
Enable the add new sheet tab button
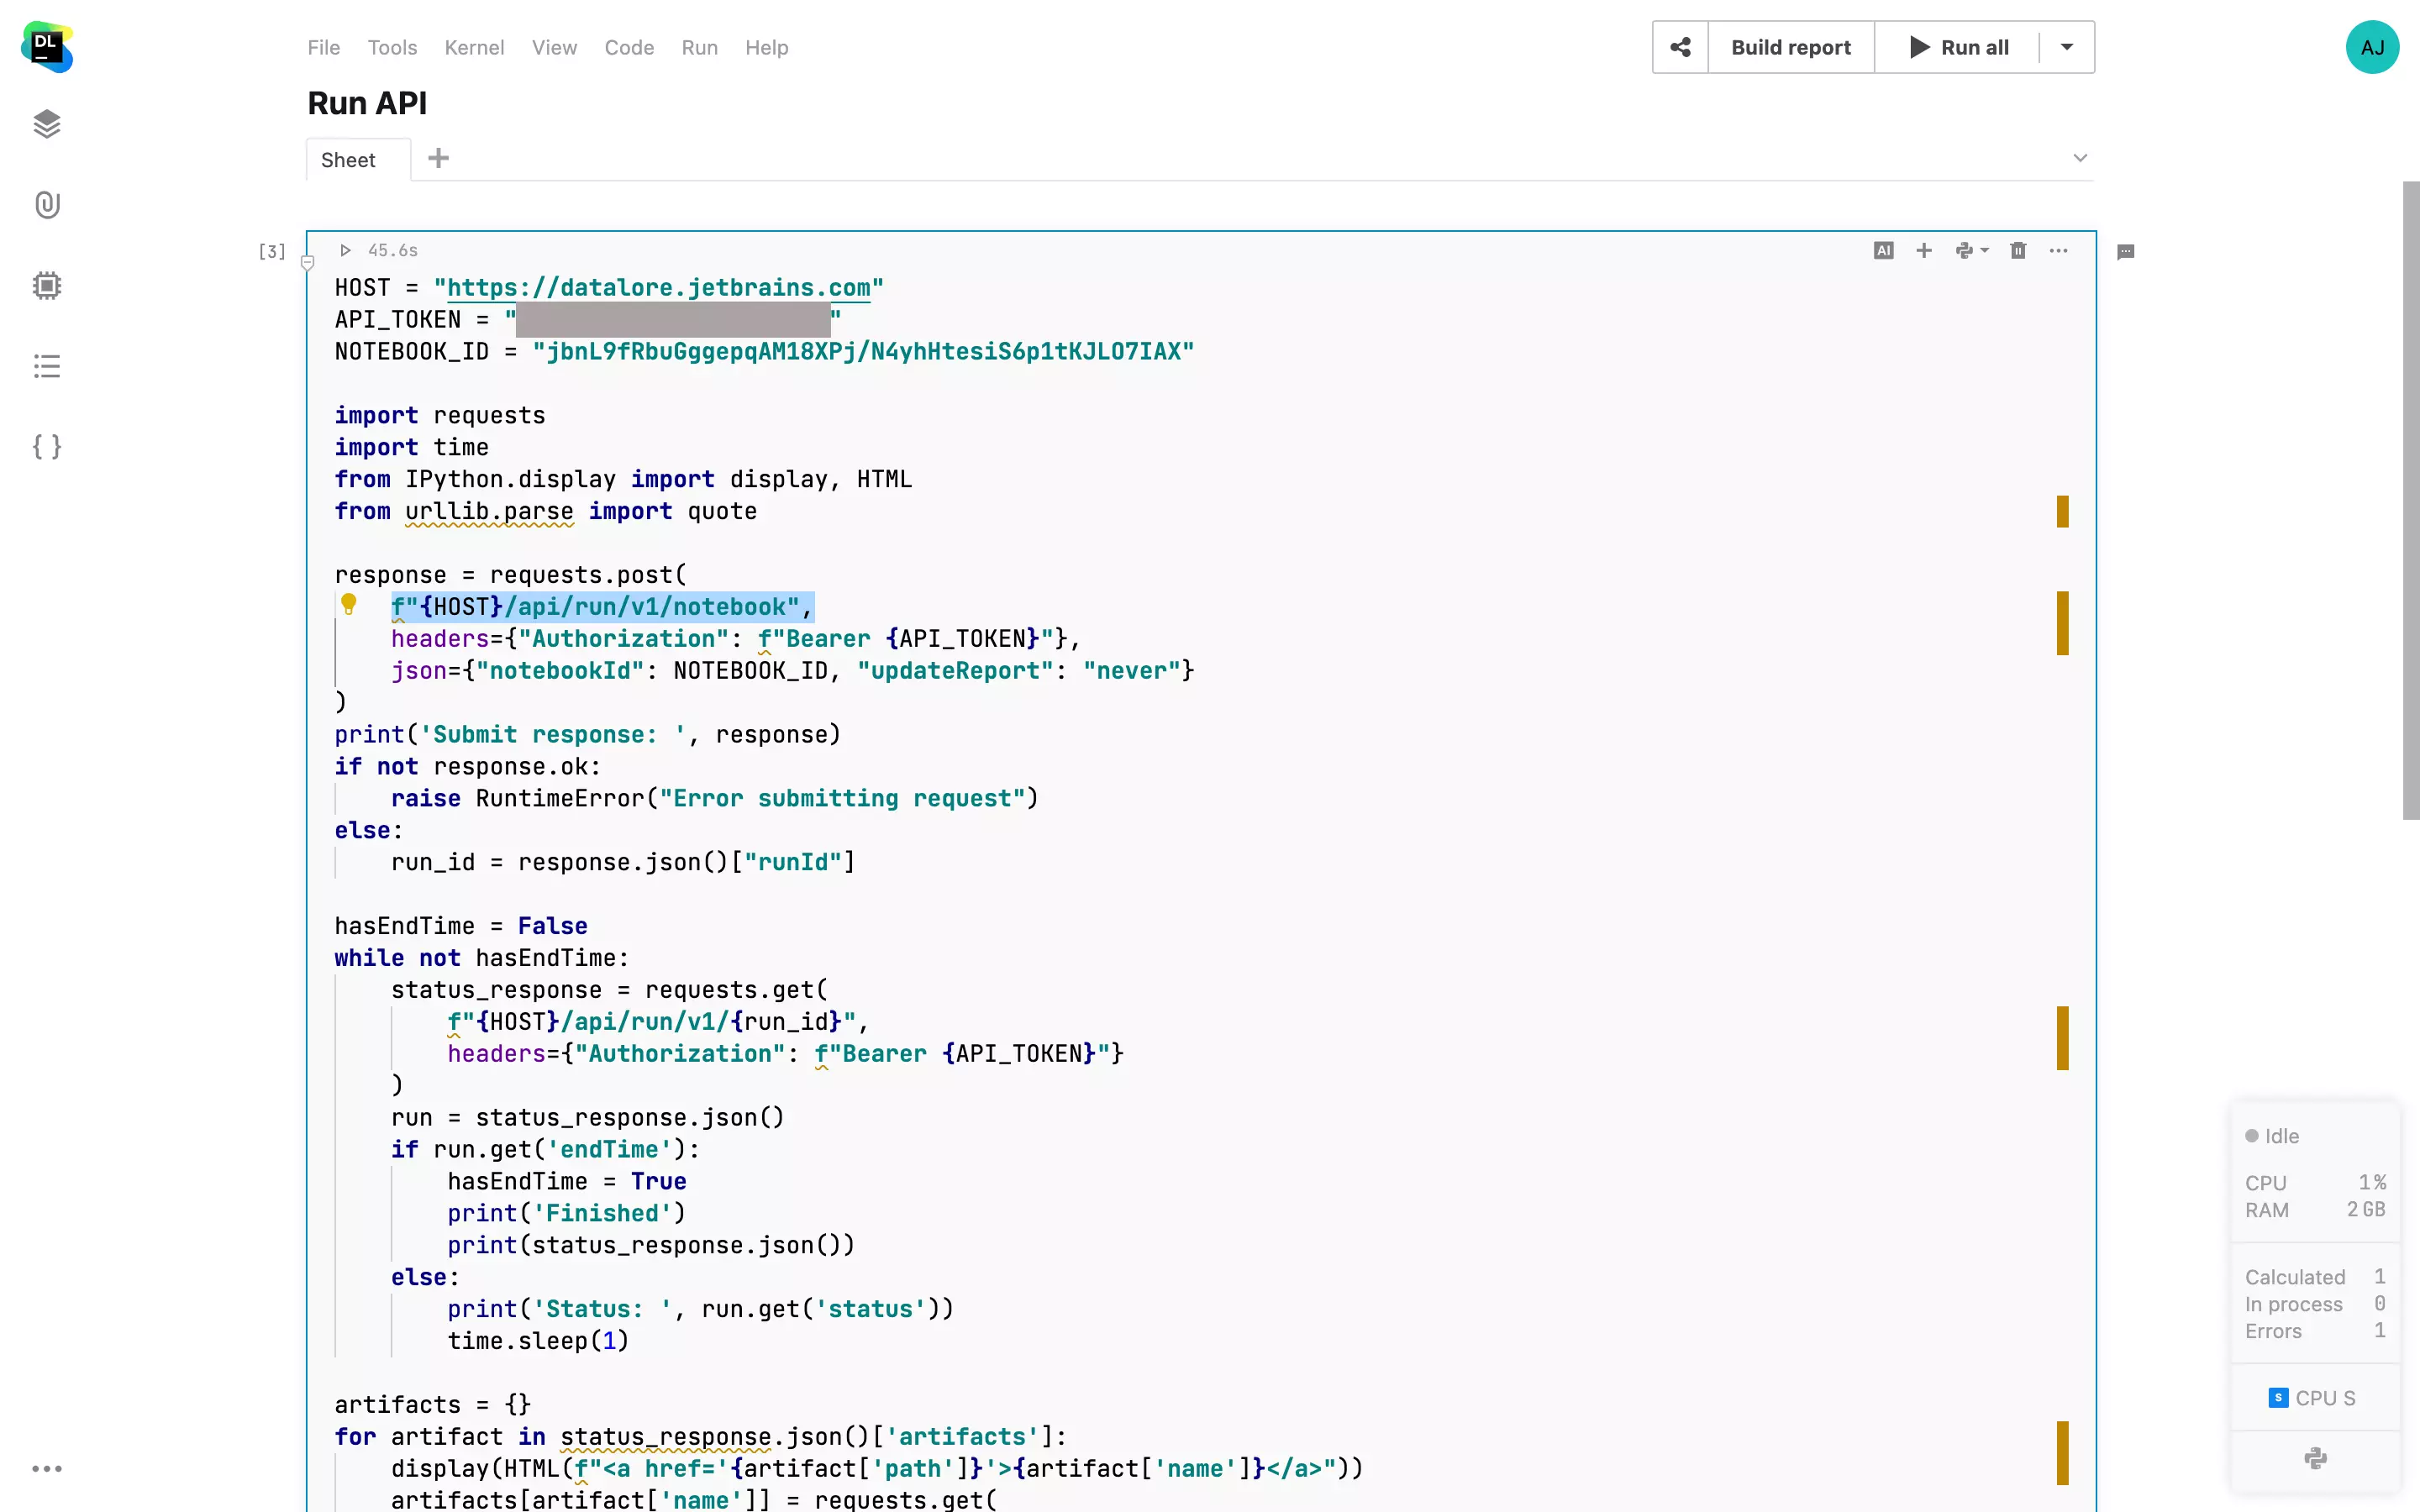point(437,159)
